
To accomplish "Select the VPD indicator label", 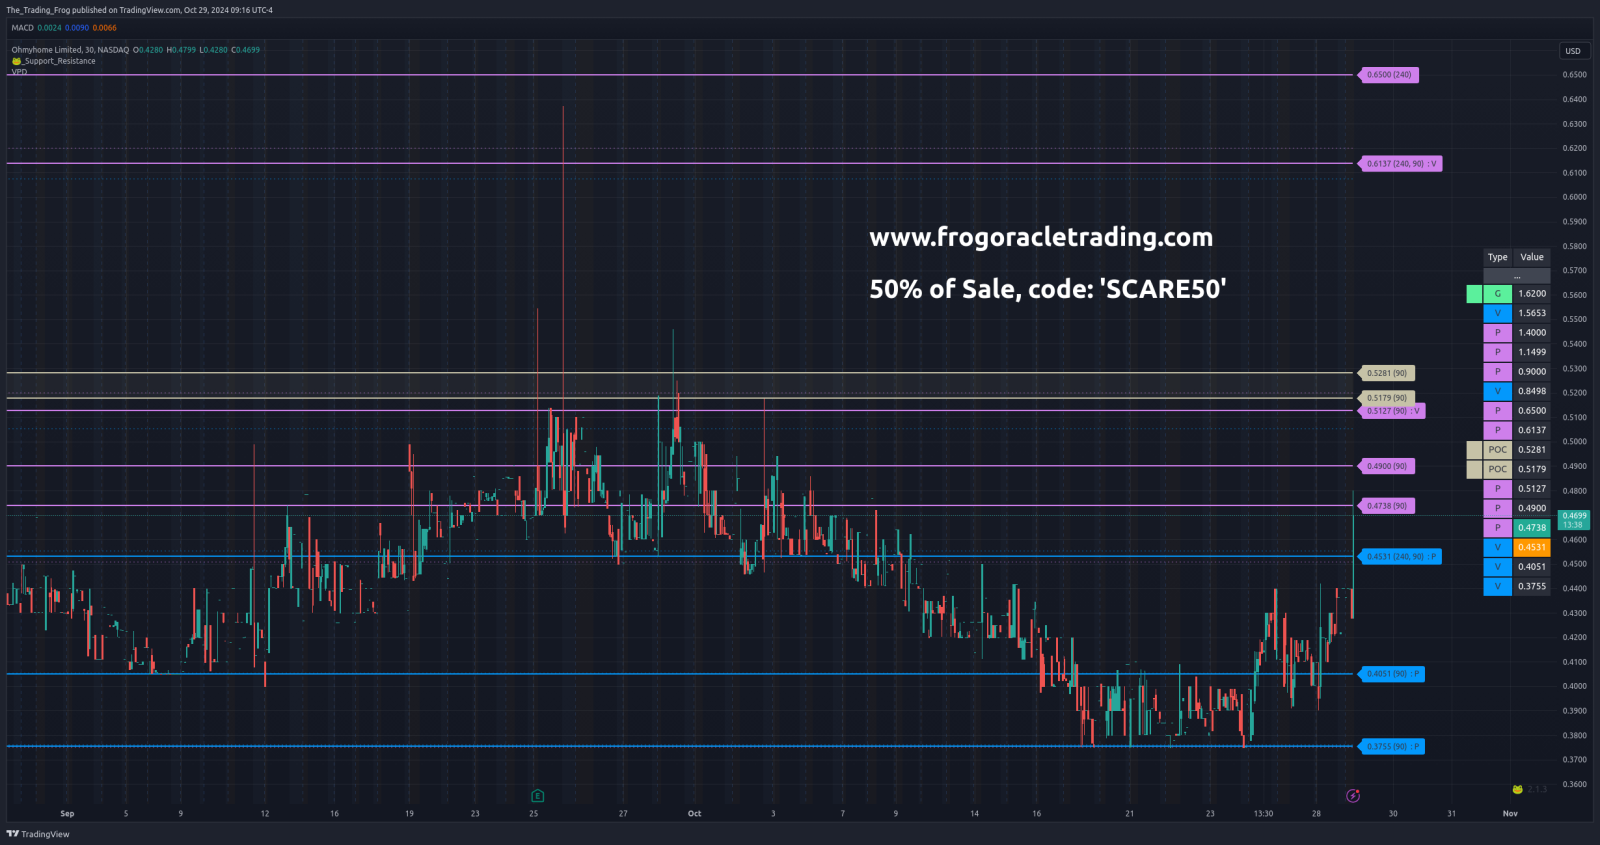I will point(19,72).
